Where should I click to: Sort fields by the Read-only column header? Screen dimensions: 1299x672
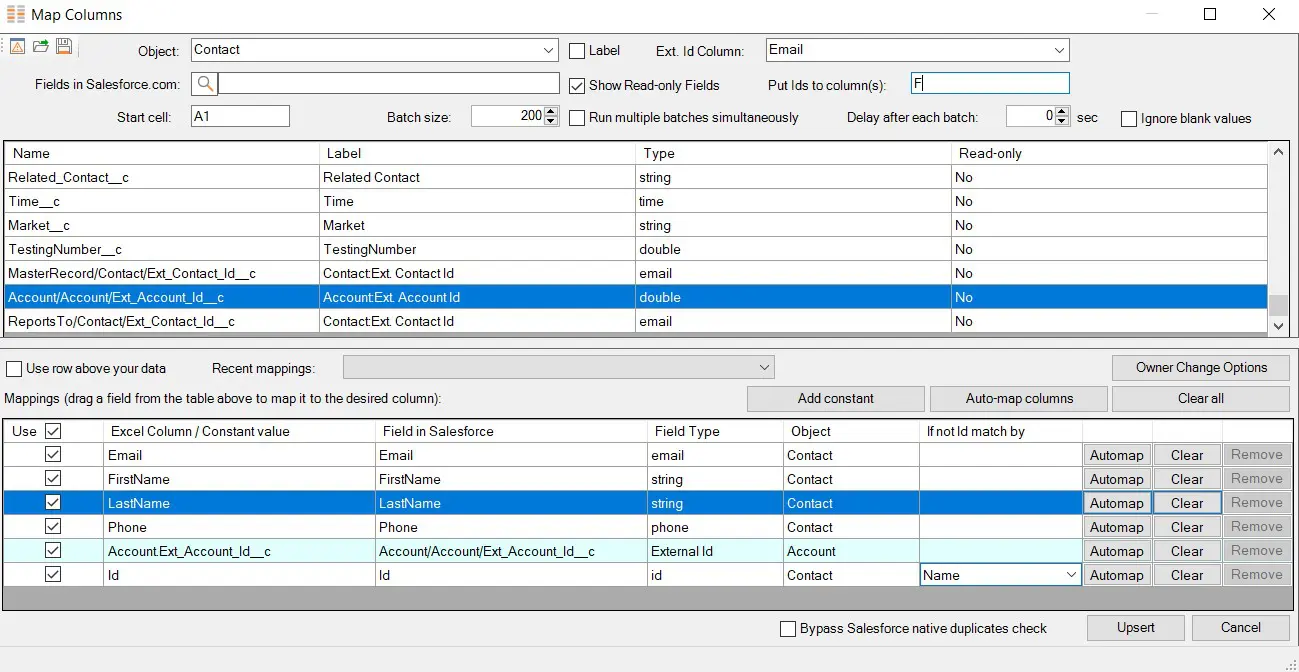(1109, 154)
